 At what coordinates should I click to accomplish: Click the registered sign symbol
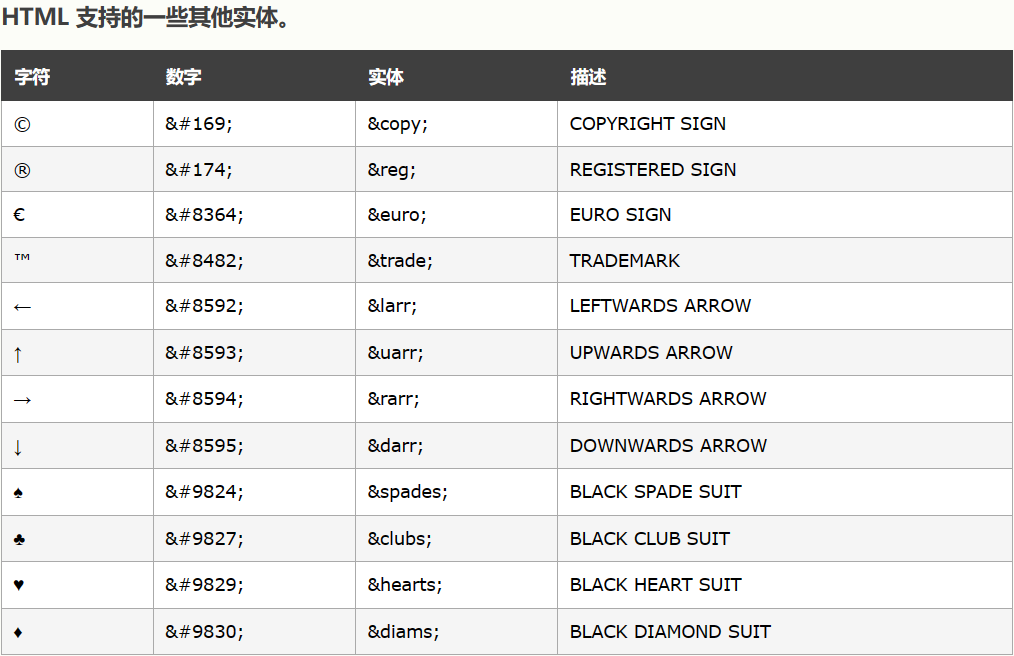(x=22, y=170)
